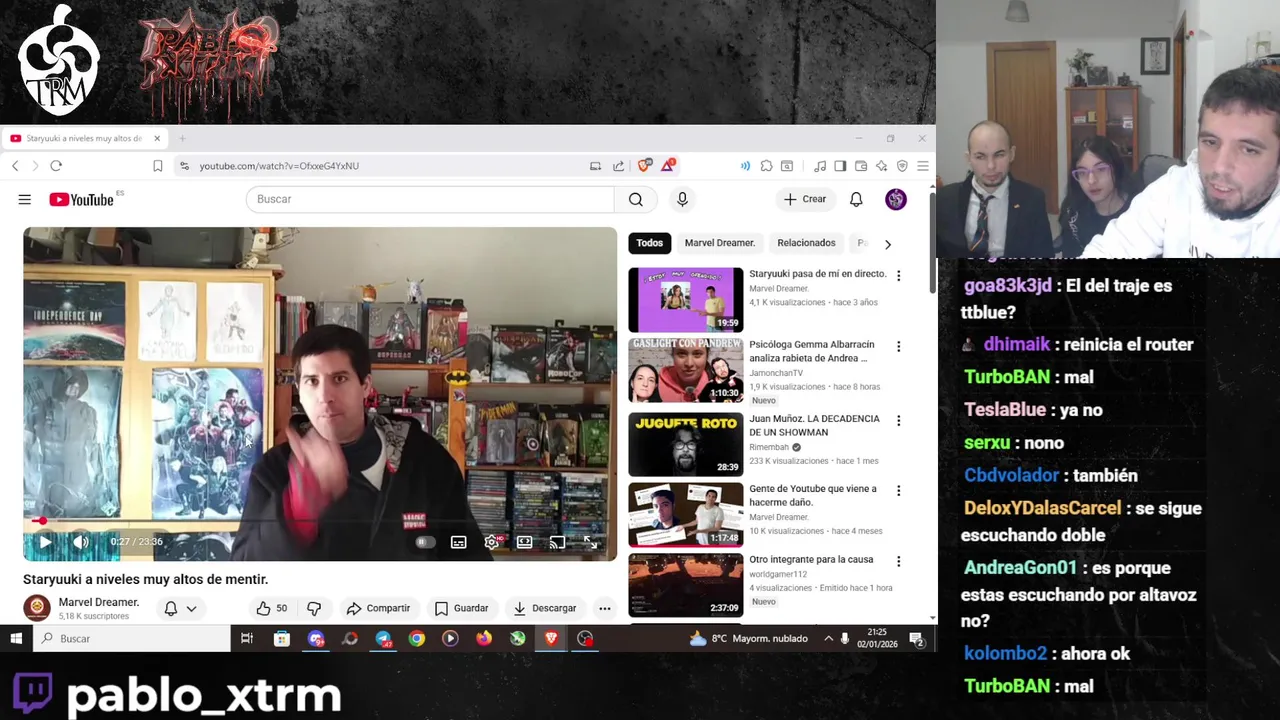The image size is (1280, 720).
Task: Open the Crear menu button
Action: point(805,199)
